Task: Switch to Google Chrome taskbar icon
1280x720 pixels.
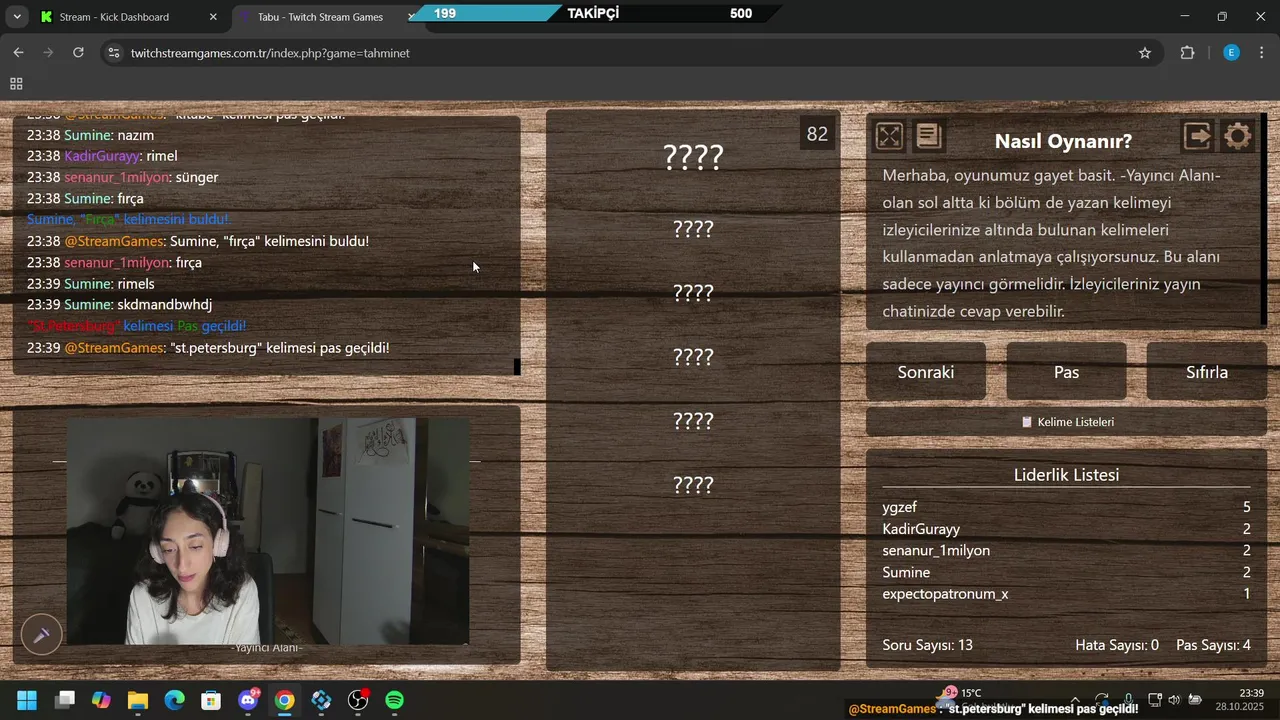Action: click(285, 700)
